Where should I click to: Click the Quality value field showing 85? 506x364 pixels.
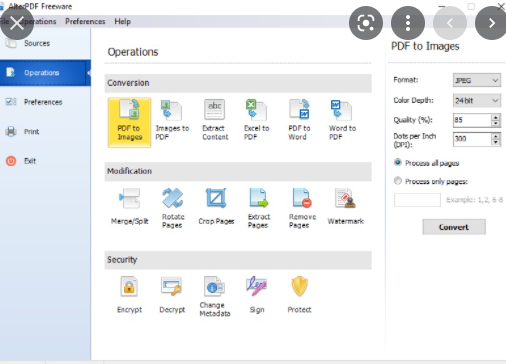coord(472,120)
